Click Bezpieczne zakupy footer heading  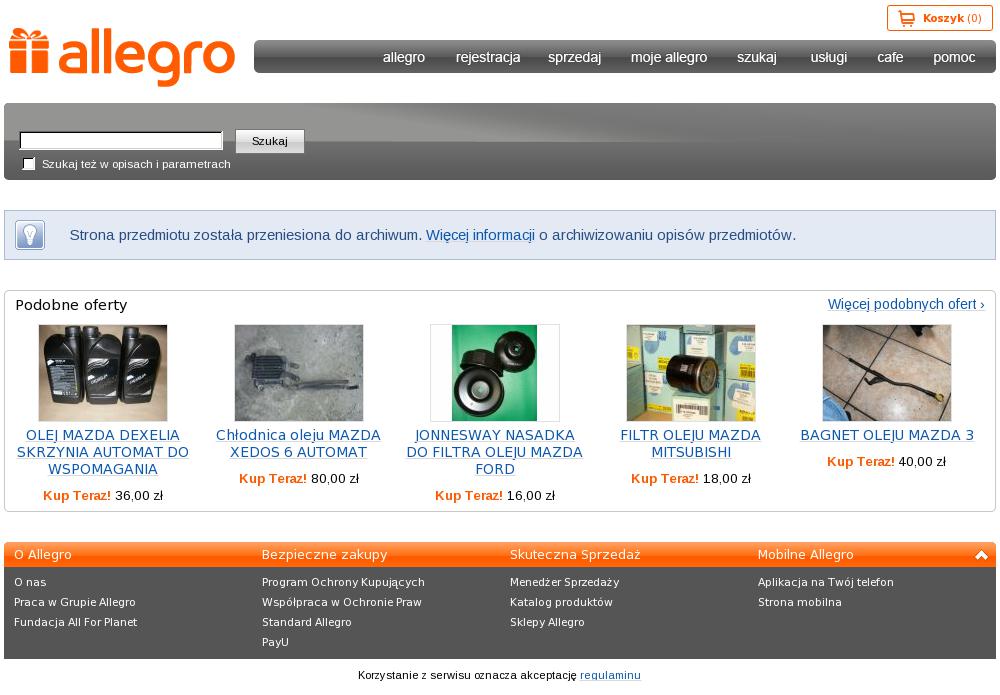pos(325,555)
